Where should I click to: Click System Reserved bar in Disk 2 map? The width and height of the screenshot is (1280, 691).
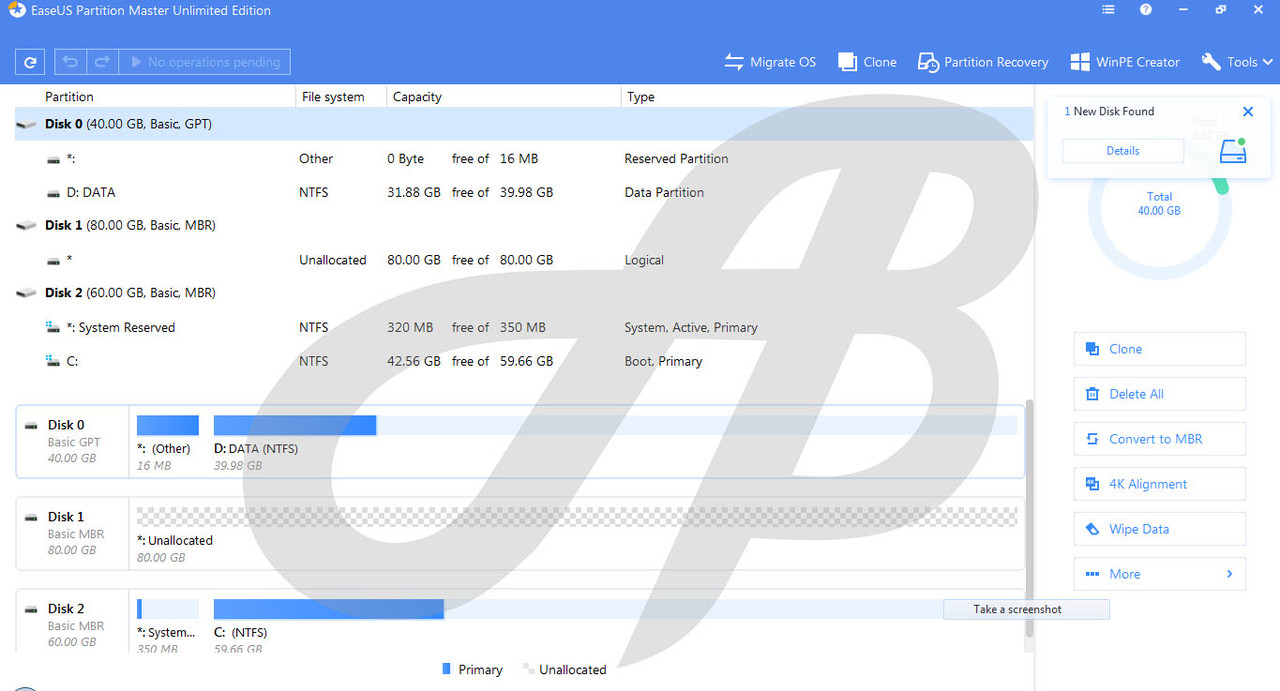coord(168,609)
